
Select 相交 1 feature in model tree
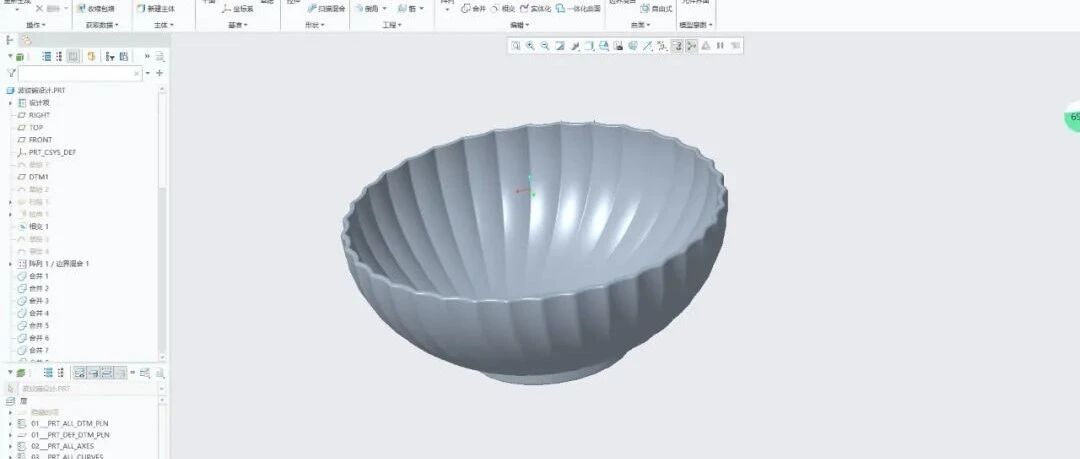[x=39, y=227]
